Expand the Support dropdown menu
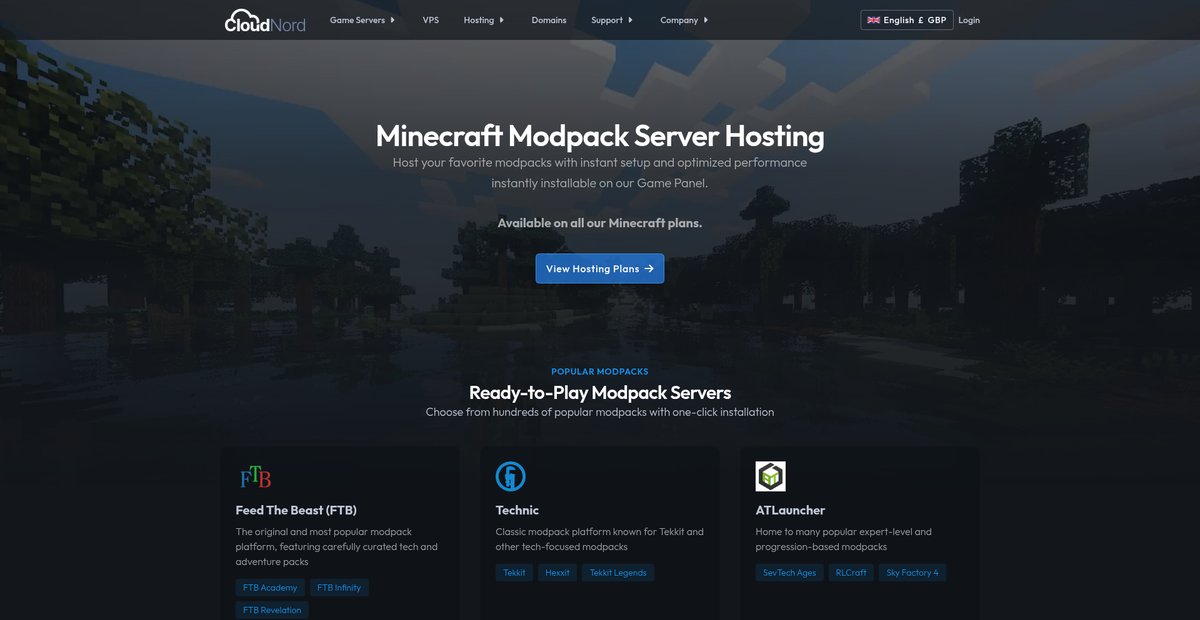 click(612, 20)
